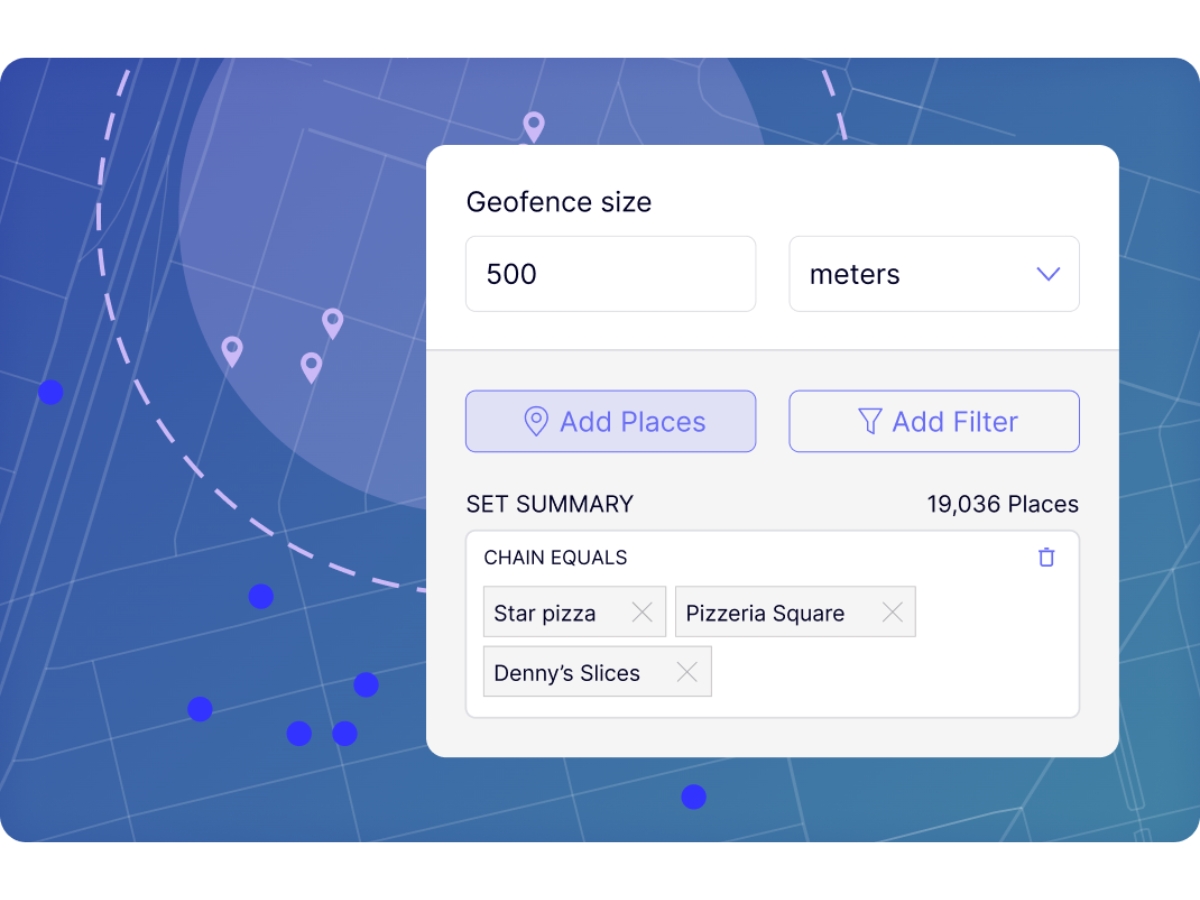This screenshot has width=1200, height=900.
Task: Click the CHAIN EQUALS label
Action: [556, 557]
